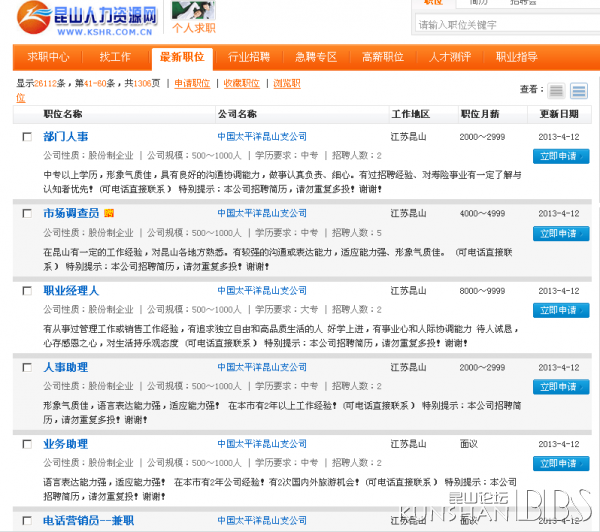Apply now to 职业经理人 with 立即申请
Viewport: 600px width, 532px height.
tap(561, 310)
